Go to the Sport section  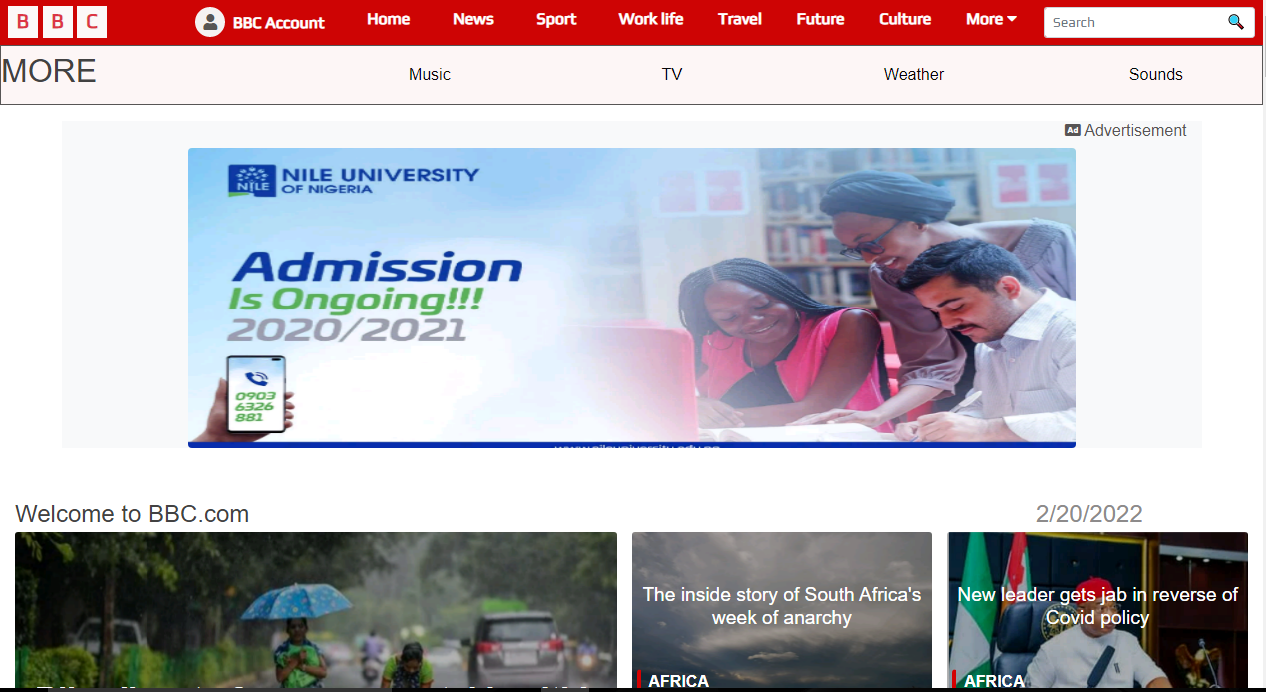tap(556, 19)
